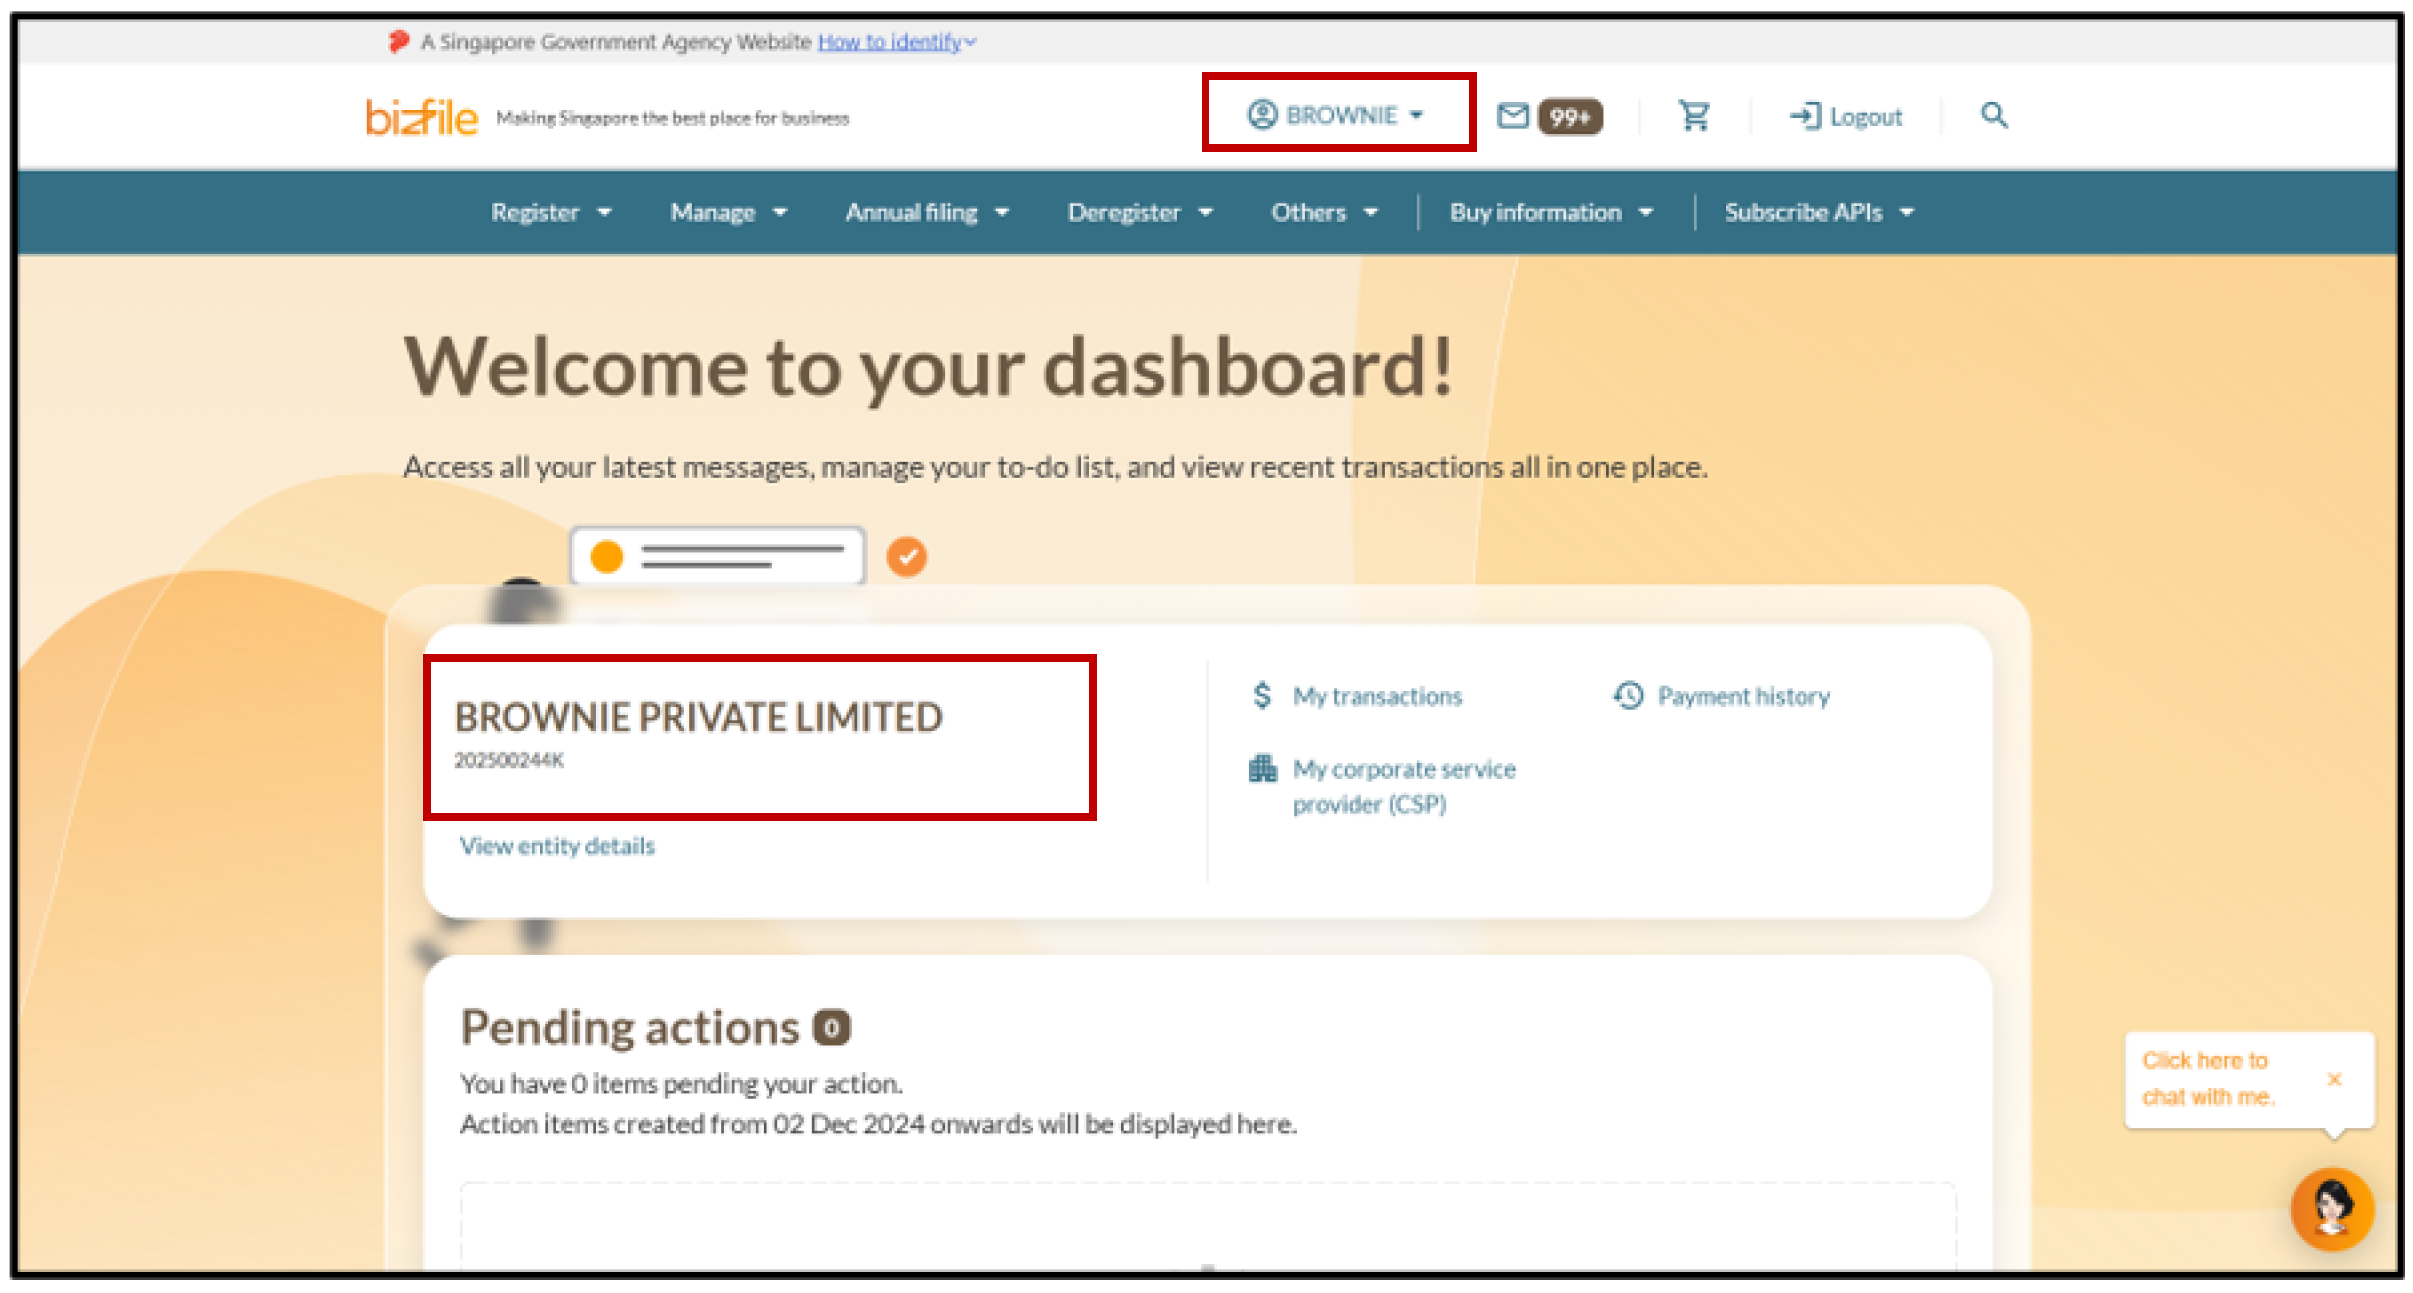Click the 99+ messages badge
2413x1293 pixels.
click(x=1570, y=117)
